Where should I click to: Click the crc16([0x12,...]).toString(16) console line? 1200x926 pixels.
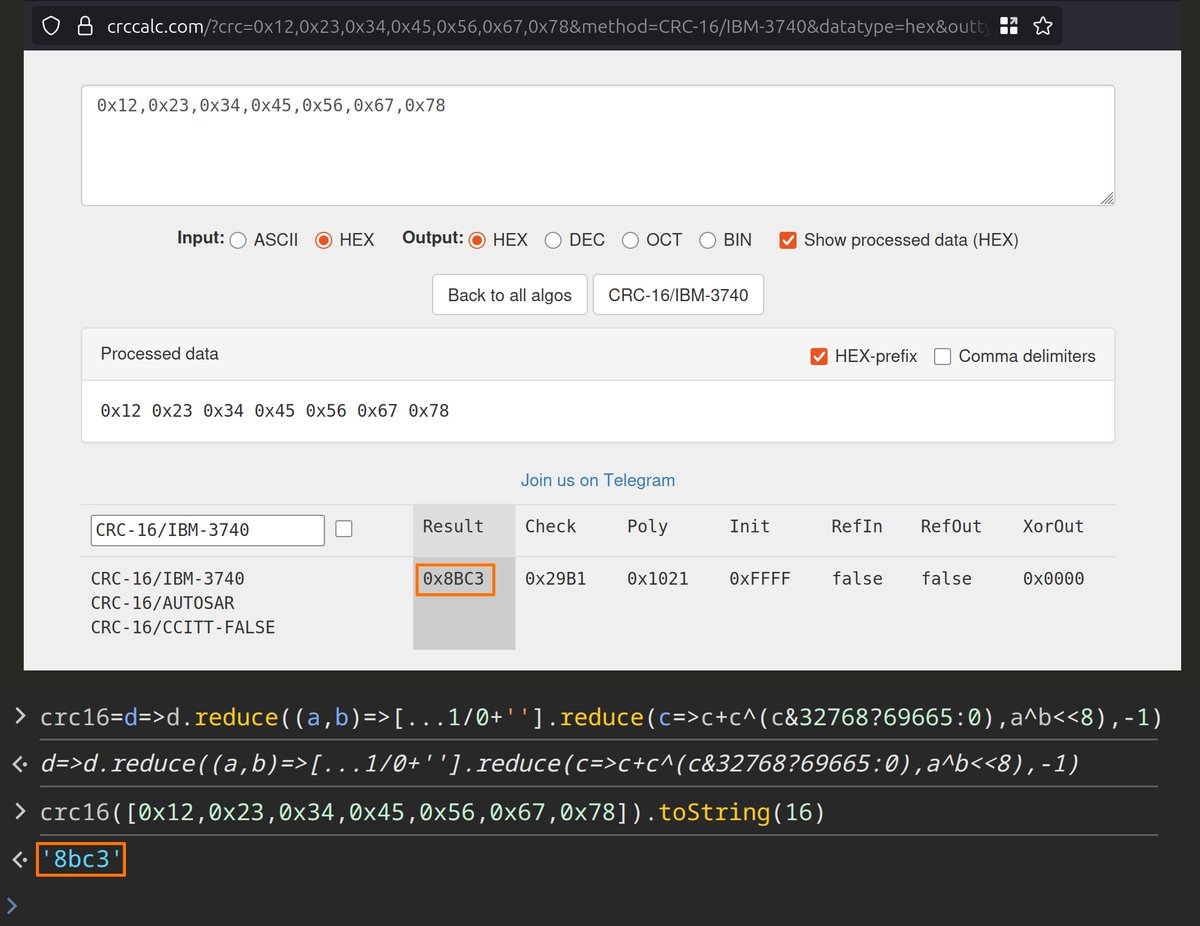pos(432,812)
